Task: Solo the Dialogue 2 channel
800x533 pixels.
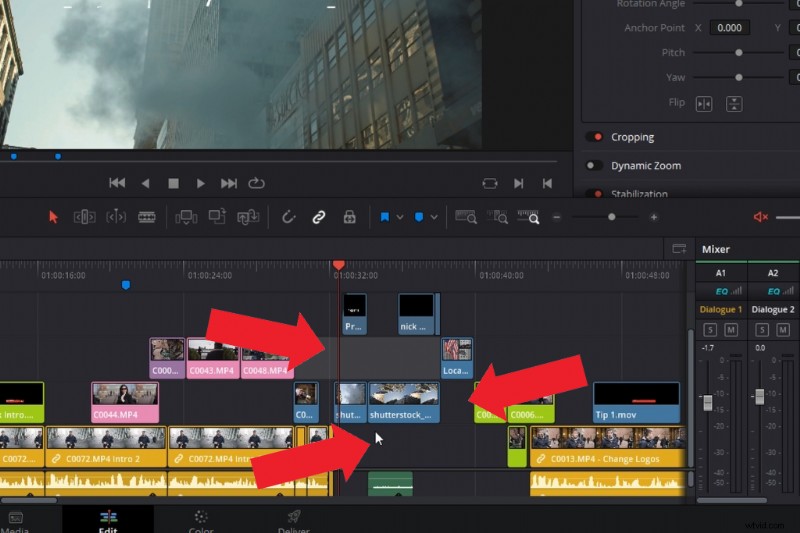Action: coord(762,329)
